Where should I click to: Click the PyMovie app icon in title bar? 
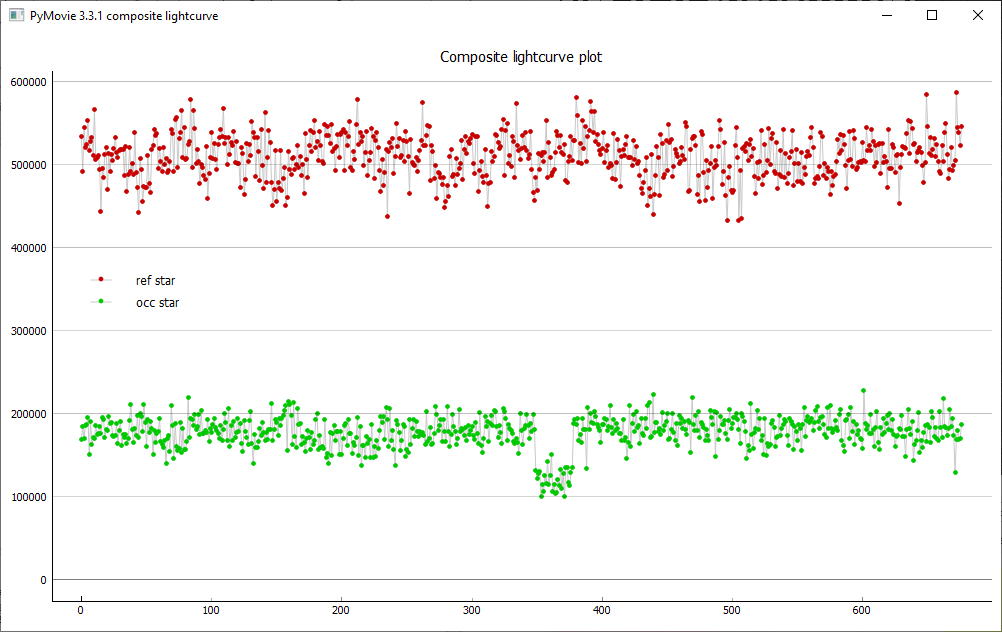16,16
